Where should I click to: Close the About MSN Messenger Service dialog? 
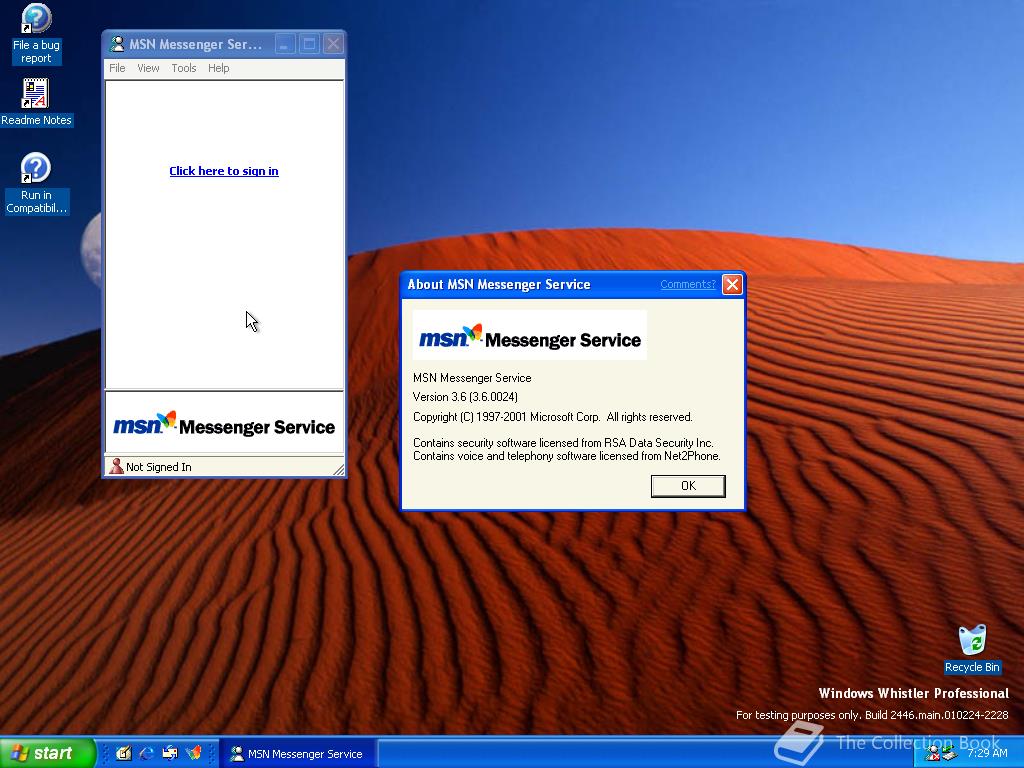pyautogui.click(x=732, y=285)
